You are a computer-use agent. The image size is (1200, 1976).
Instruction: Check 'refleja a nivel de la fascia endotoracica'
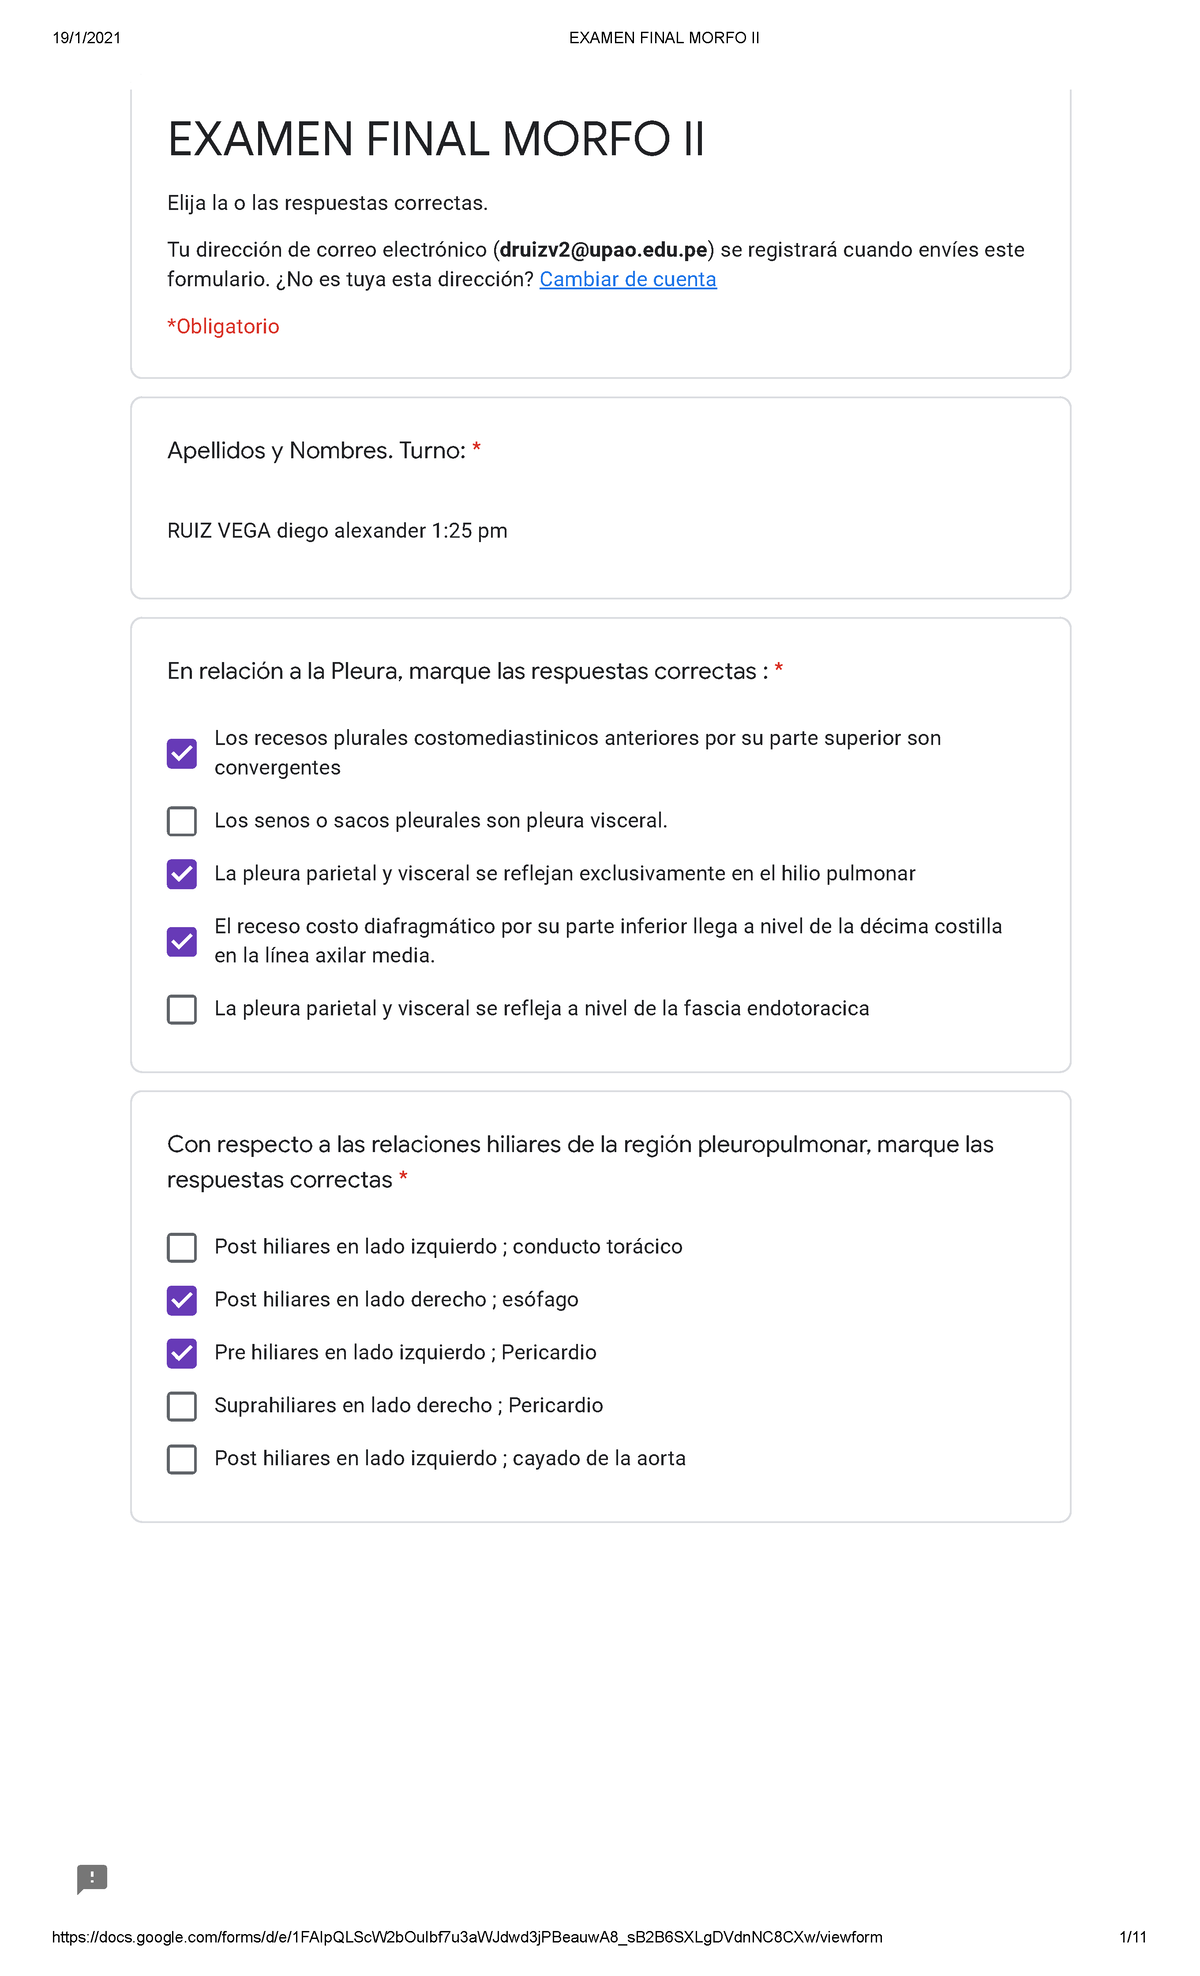pos(182,1009)
